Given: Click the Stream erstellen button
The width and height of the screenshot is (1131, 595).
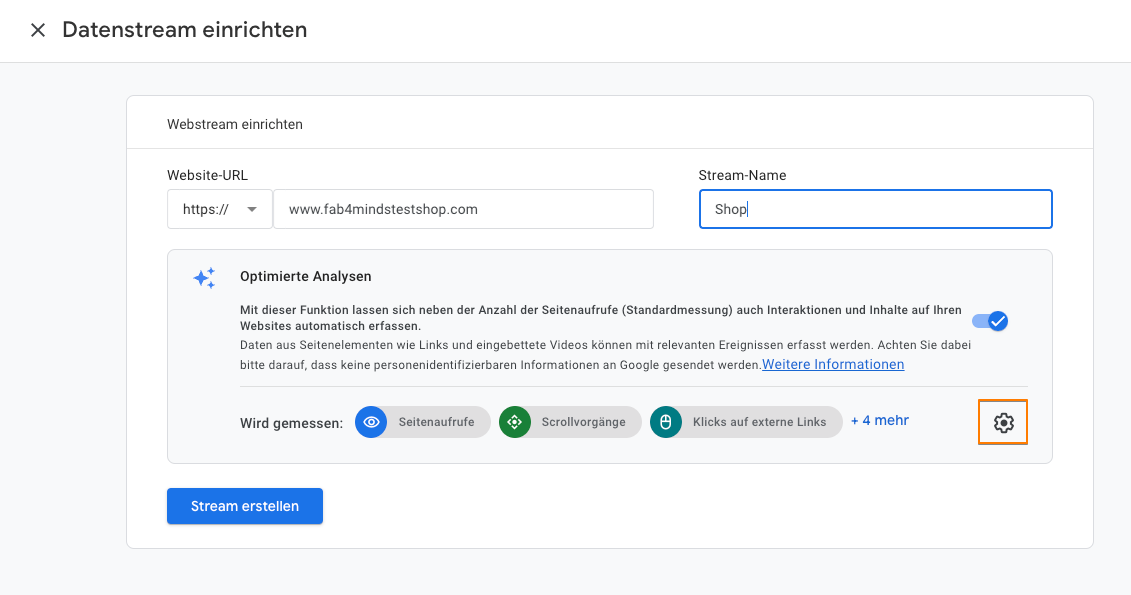Looking at the screenshot, I should 245,506.
